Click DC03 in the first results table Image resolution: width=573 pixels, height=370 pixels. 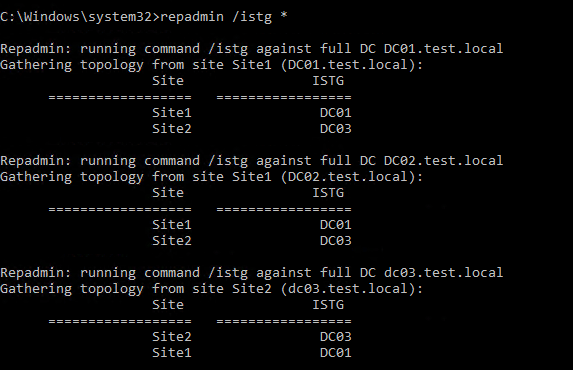click(x=335, y=129)
